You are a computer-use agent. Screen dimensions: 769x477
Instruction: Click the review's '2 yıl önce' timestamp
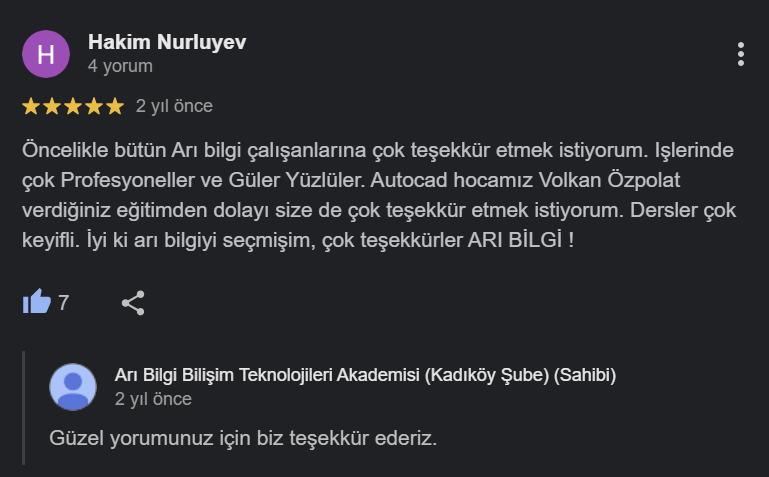(174, 106)
